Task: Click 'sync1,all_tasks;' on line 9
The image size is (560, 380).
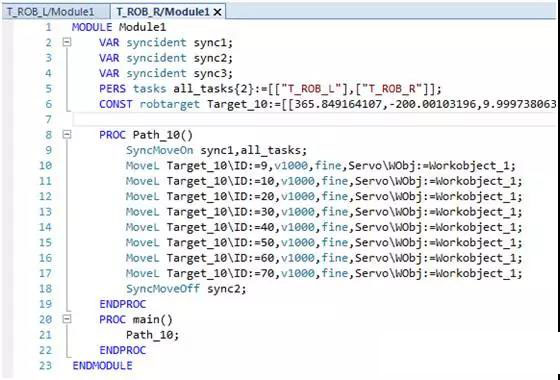Action: [x=254, y=150]
